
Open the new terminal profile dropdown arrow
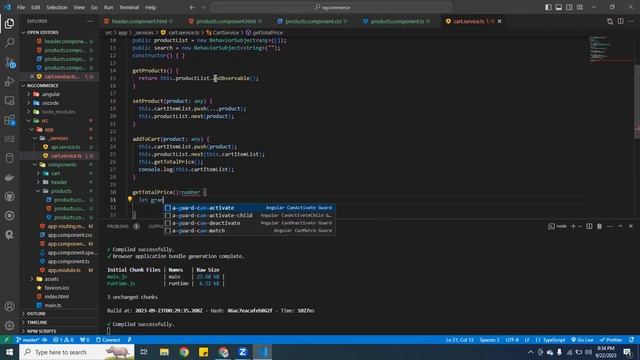point(580,226)
